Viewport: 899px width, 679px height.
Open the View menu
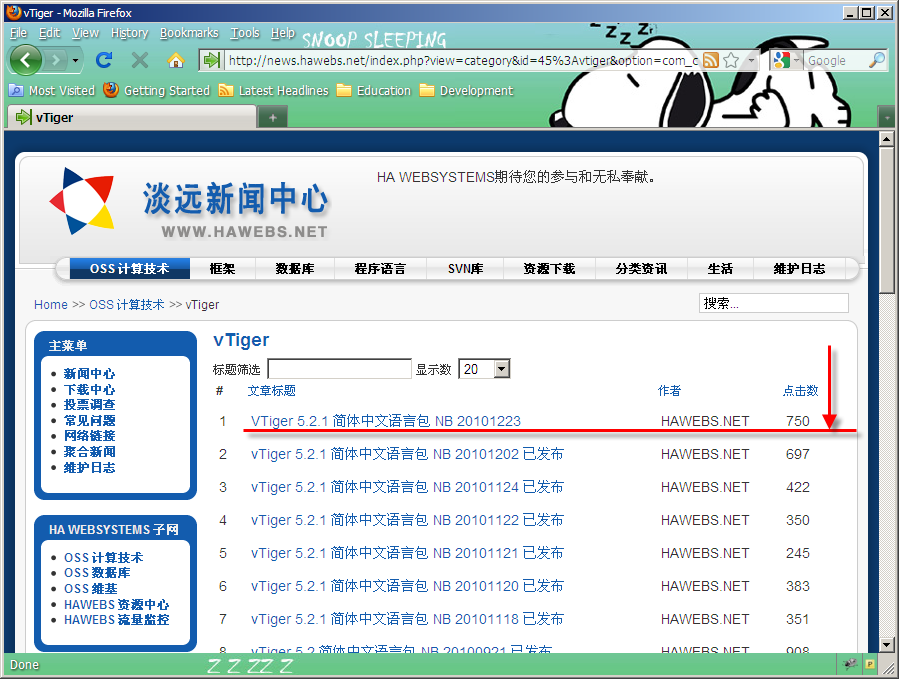pos(85,33)
